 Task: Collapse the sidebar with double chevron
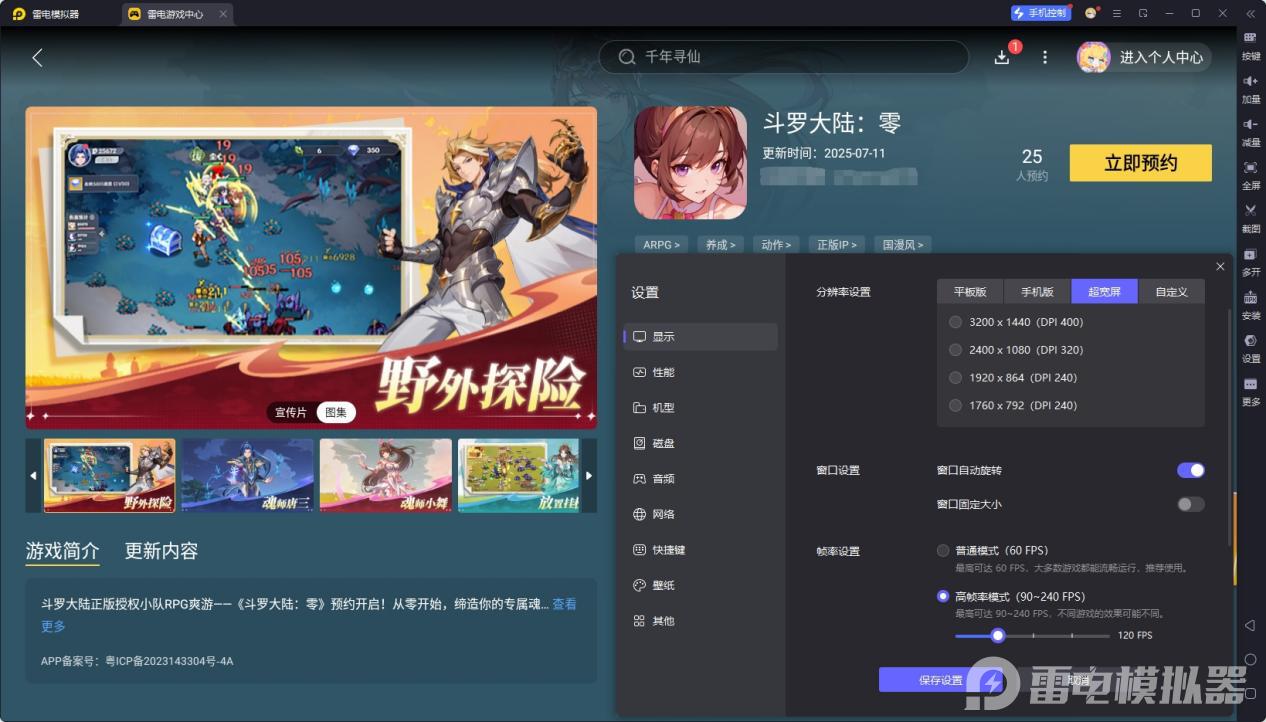point(1250,13)
